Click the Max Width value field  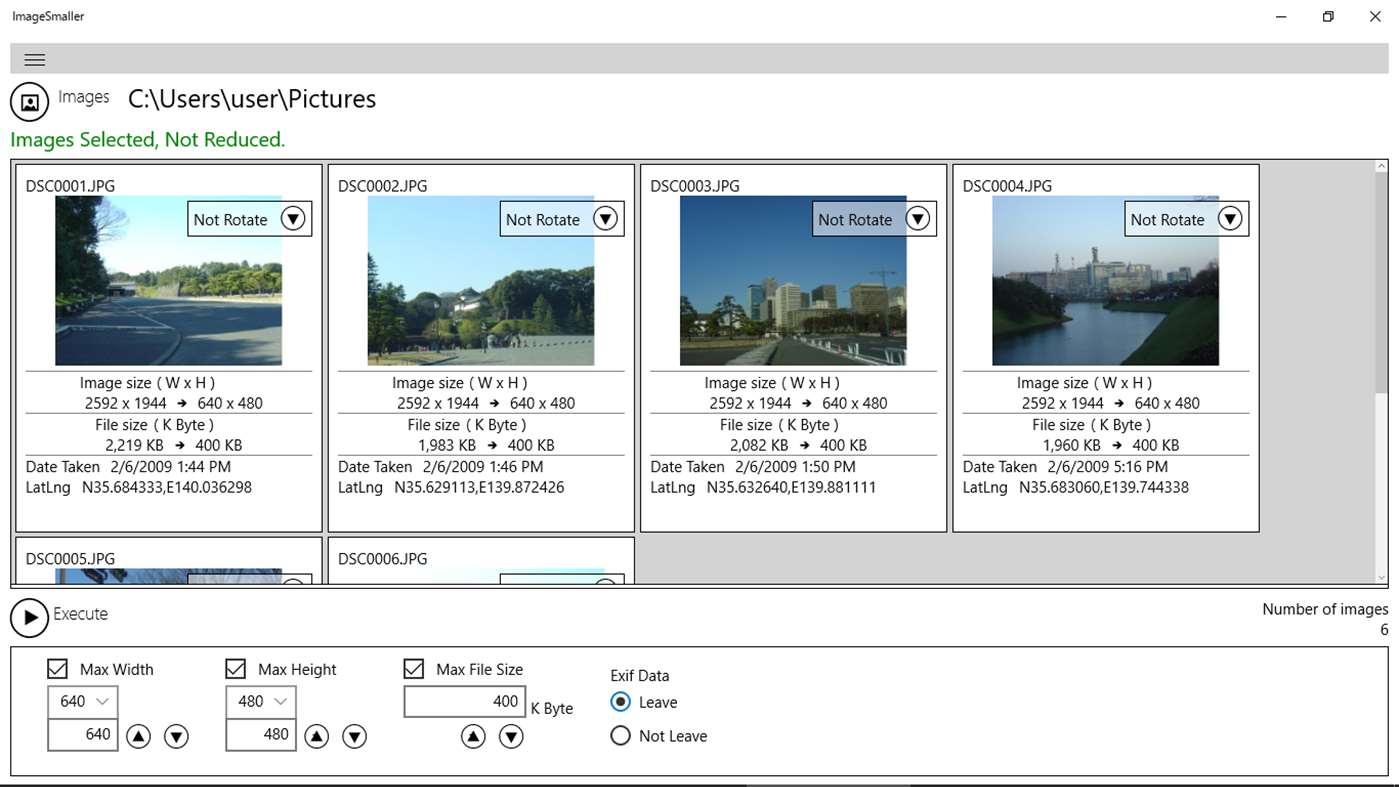pos(83,734)
